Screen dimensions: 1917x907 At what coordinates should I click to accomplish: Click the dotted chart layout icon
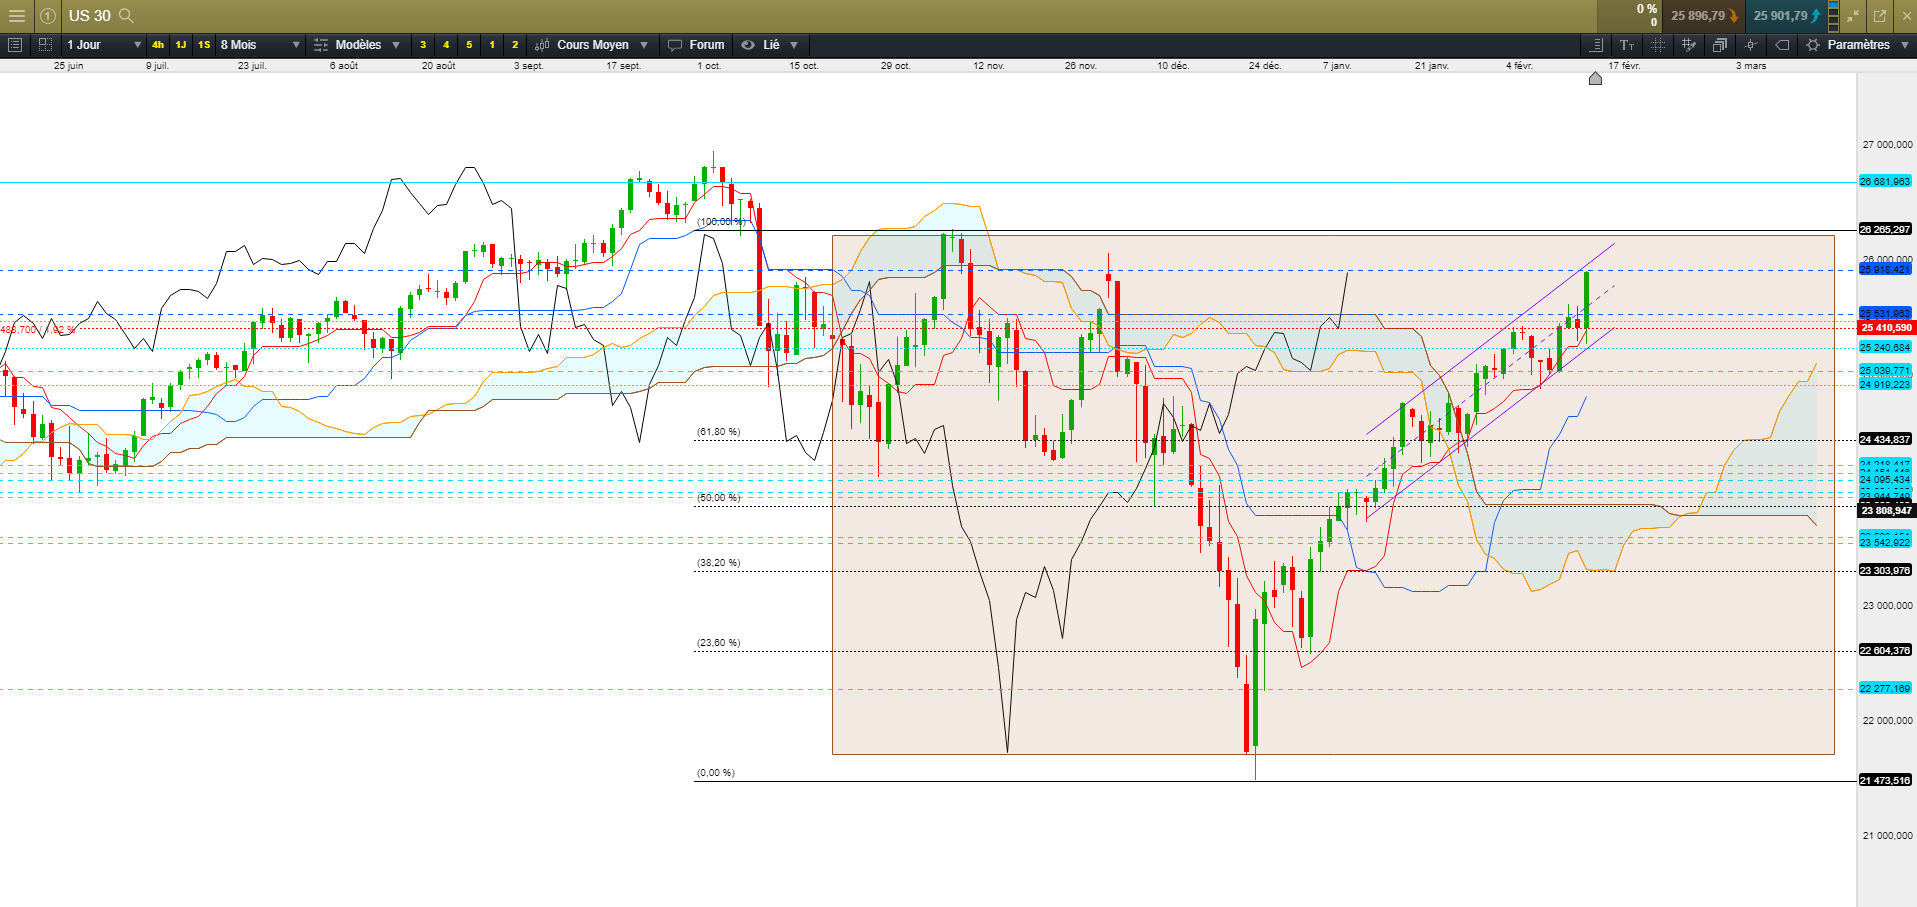45,45
